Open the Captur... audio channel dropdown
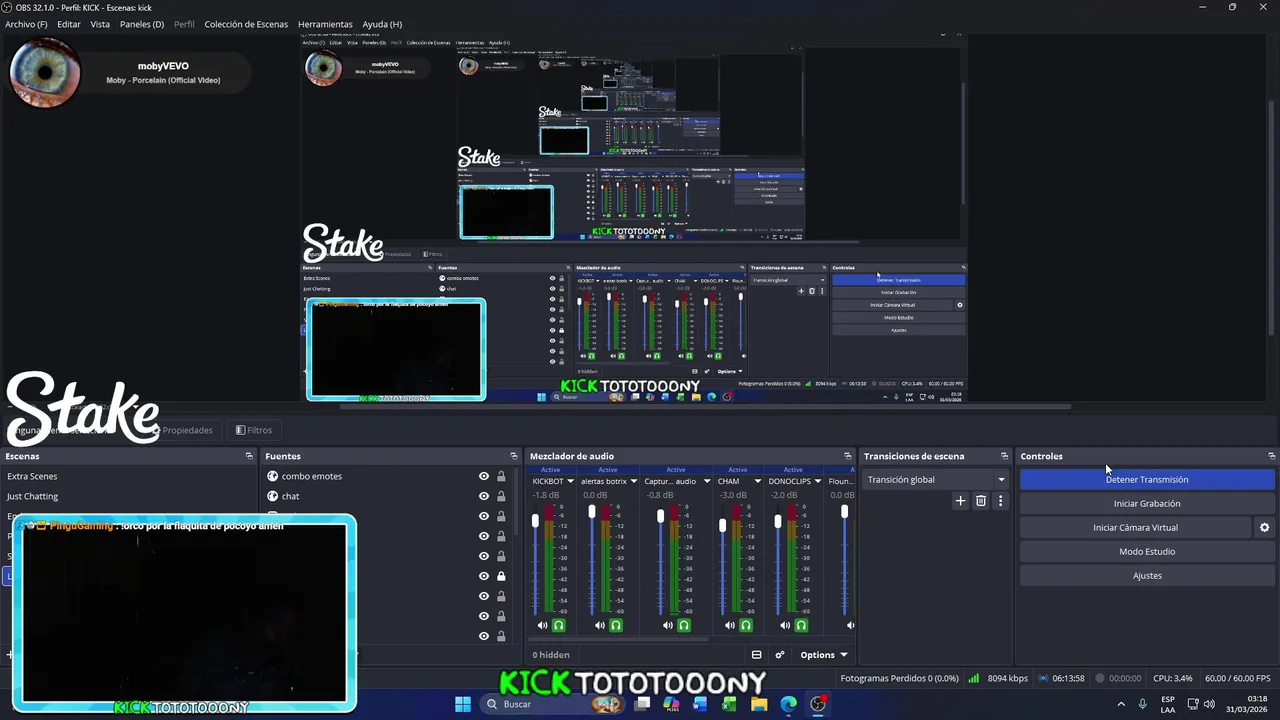The image size is (1280, 720). pos(706,481)
